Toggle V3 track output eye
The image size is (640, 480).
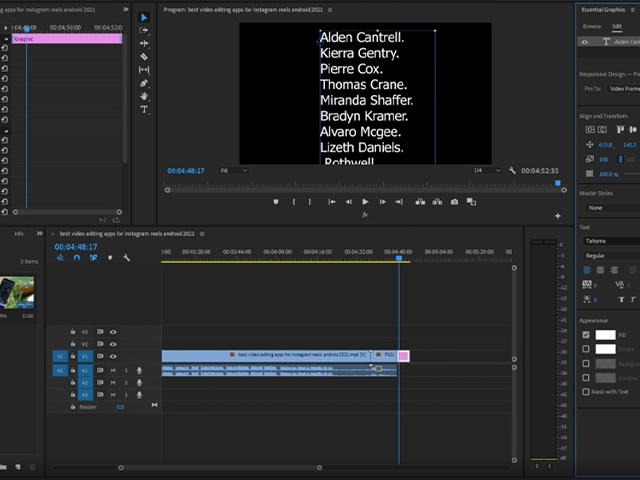[x=113, y=332]
